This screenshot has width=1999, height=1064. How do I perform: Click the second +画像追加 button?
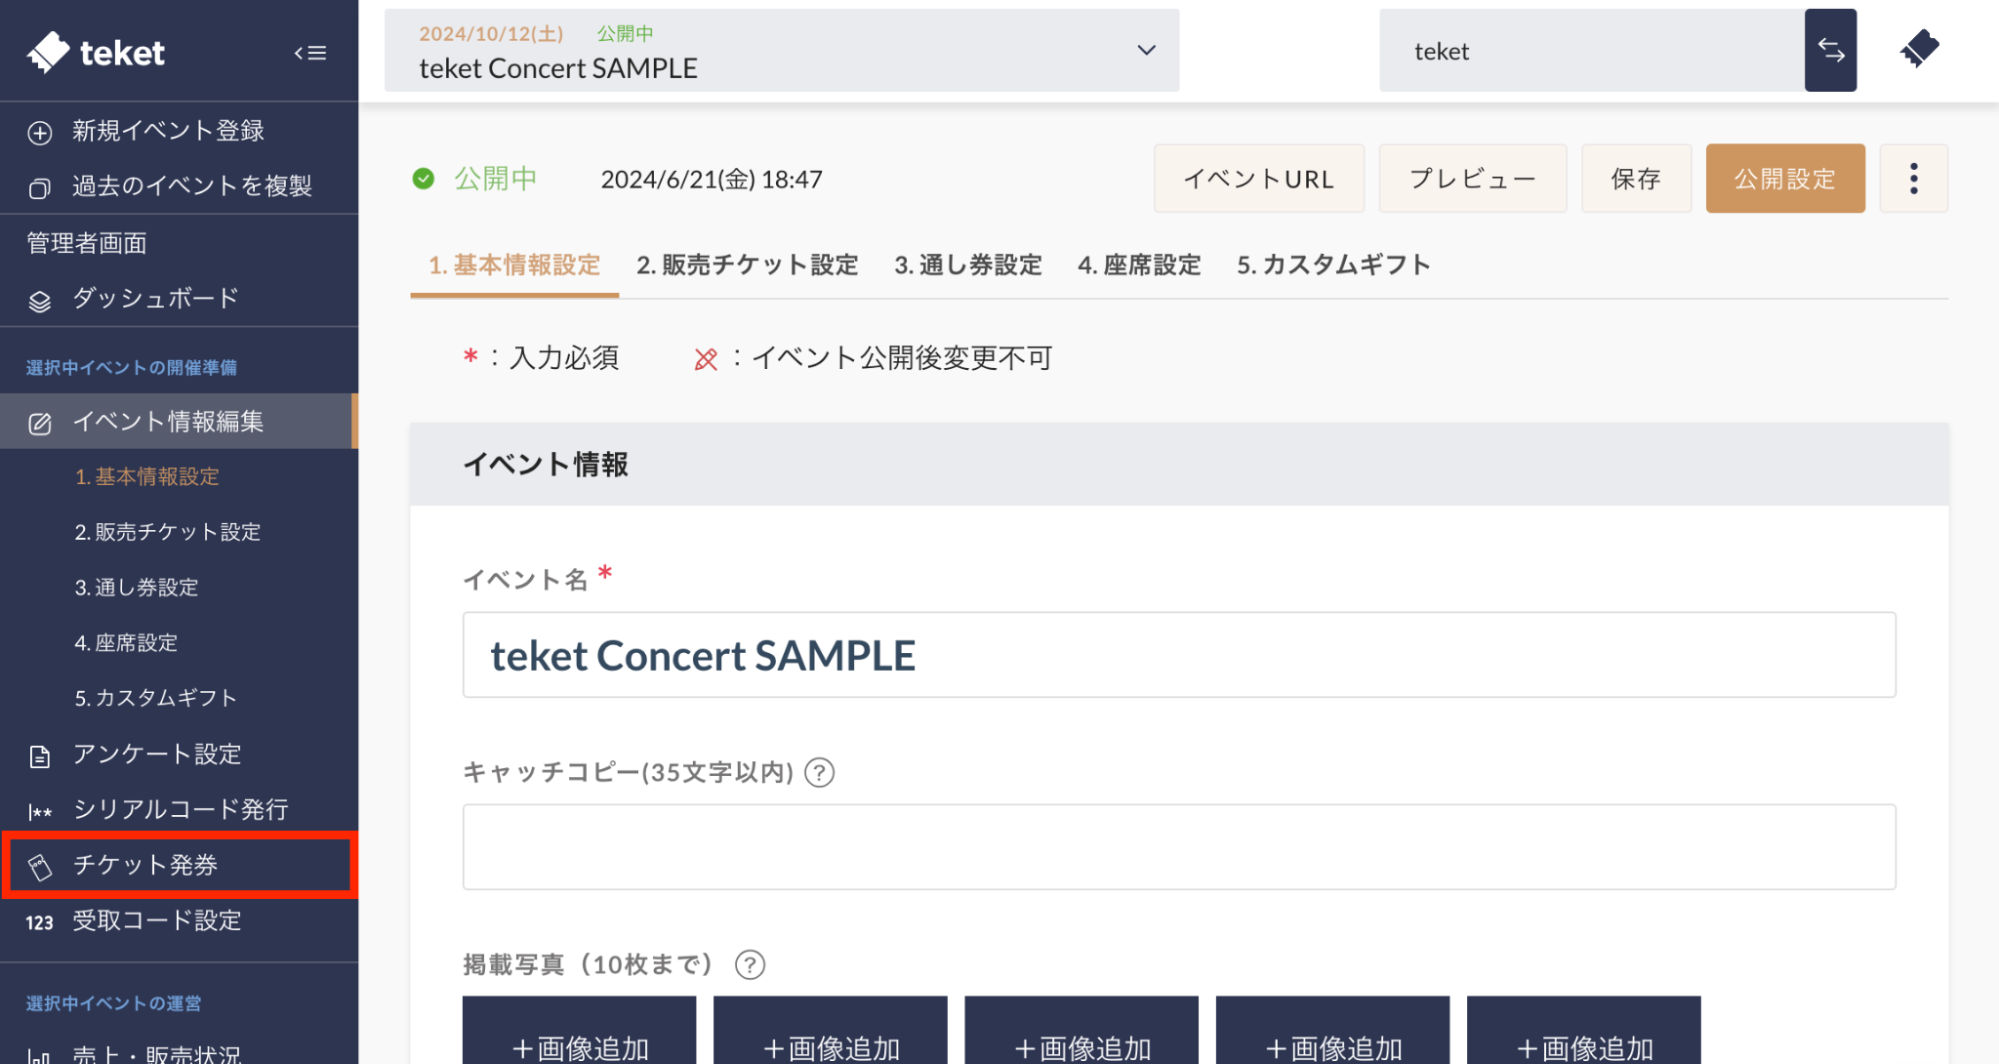(x=830, y=1030)
